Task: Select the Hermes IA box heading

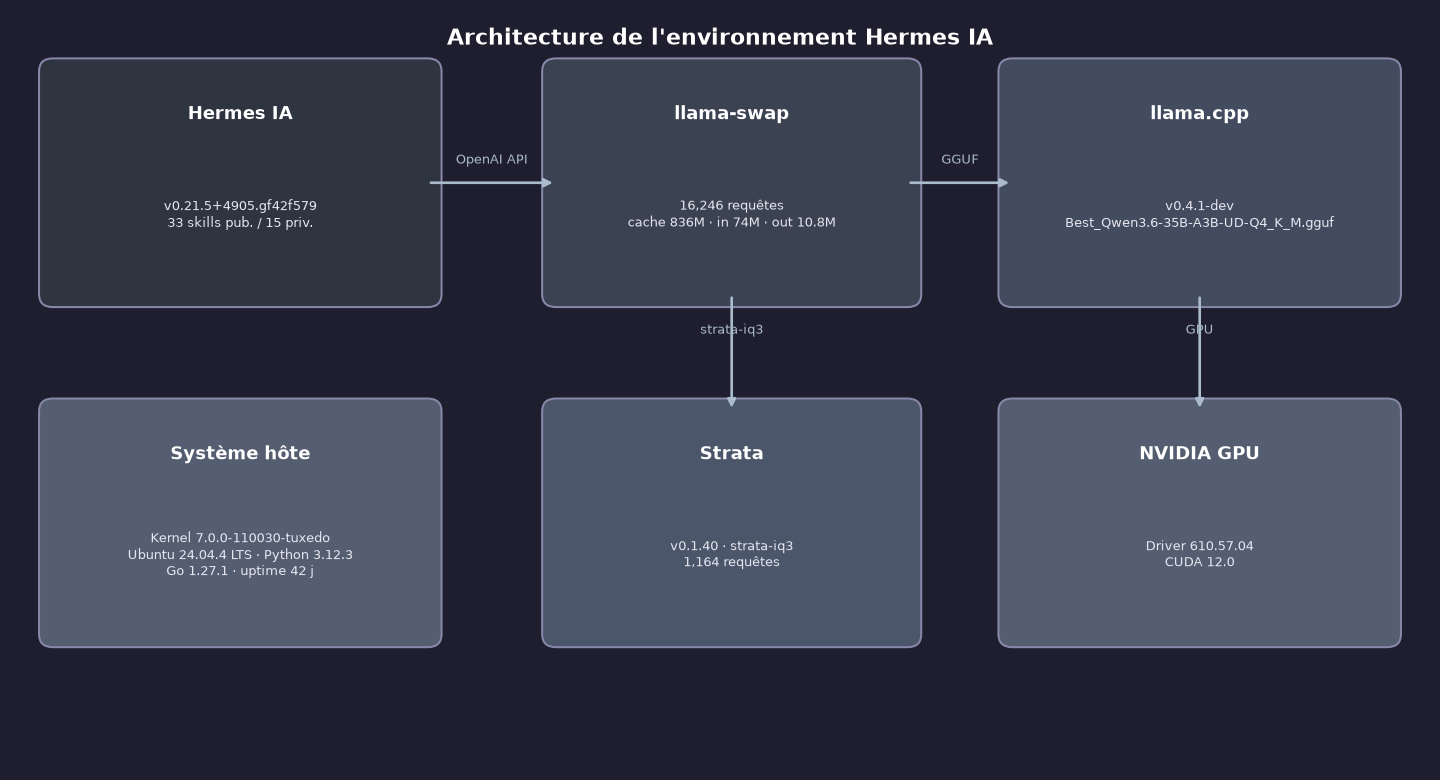Action: (240, 114)
